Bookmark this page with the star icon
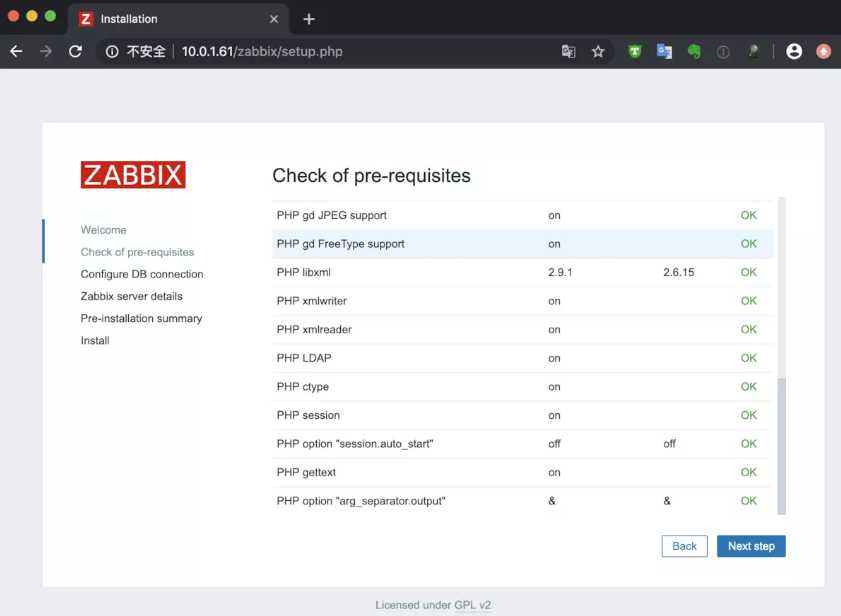Screen dimensions: 841x616 598,52
